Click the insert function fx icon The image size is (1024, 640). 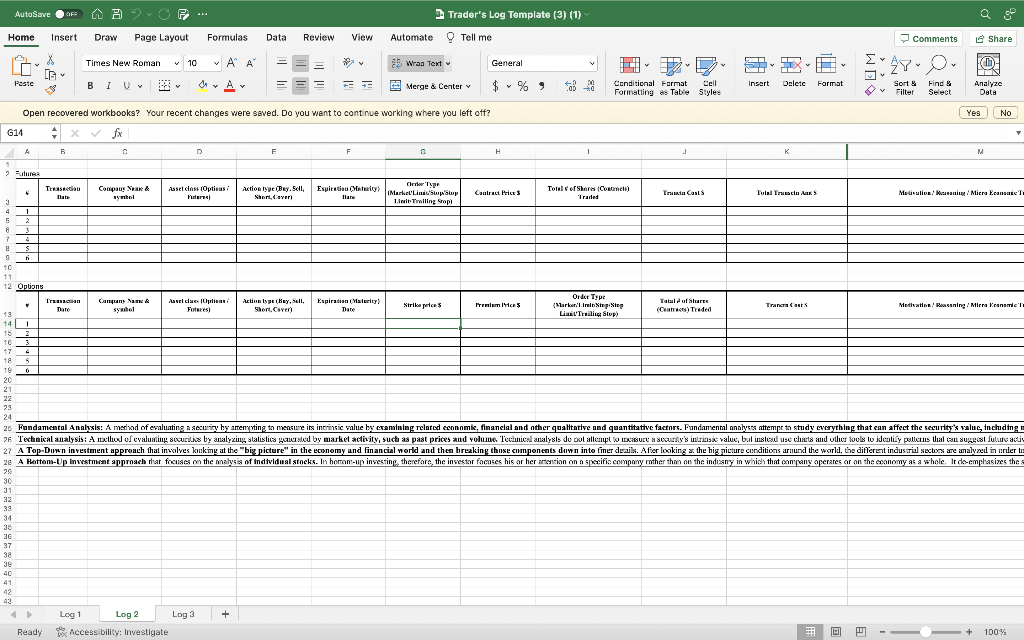click(x=118, y=133)
